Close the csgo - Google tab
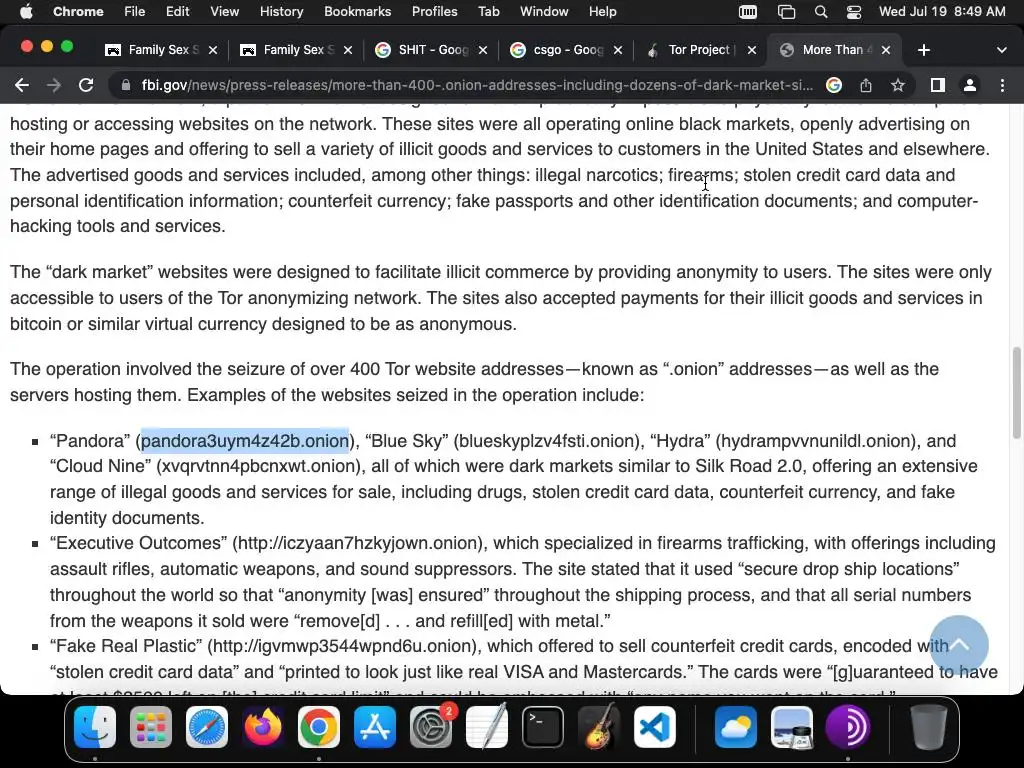The image size is (1024, 768). click(x=618, y=50)
